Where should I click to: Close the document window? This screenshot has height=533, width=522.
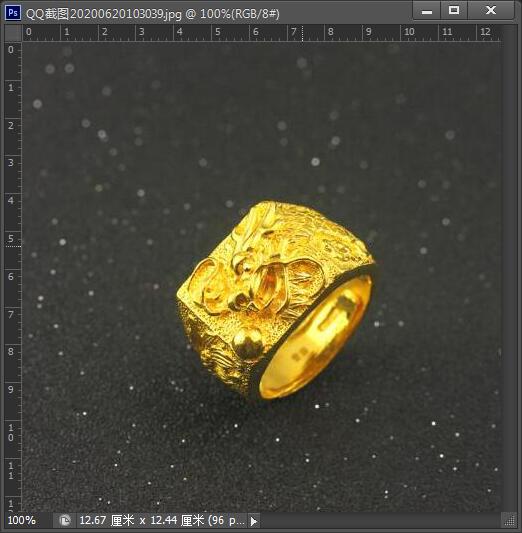(491, 11)
